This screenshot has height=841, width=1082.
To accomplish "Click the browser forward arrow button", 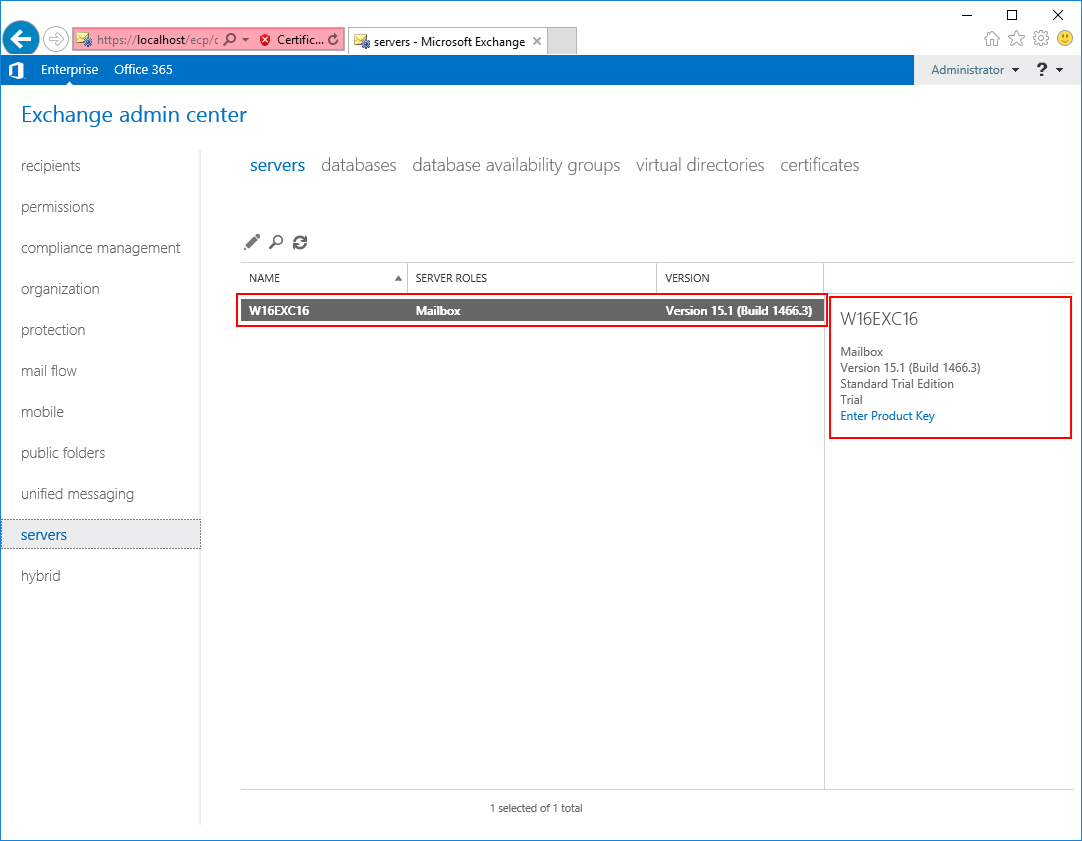I will coord(56,39).
